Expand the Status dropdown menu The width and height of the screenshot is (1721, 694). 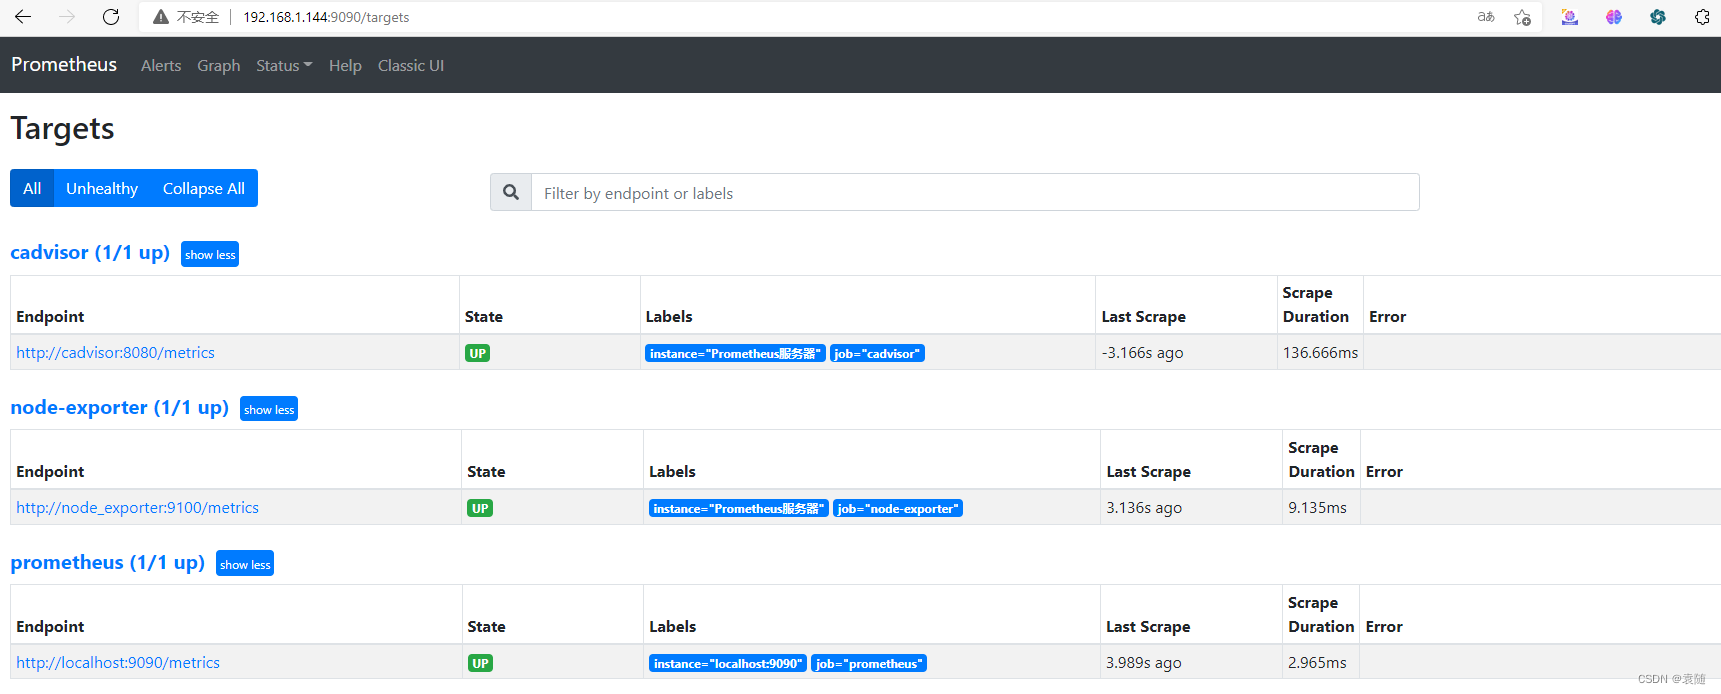[x=284, y=65]
